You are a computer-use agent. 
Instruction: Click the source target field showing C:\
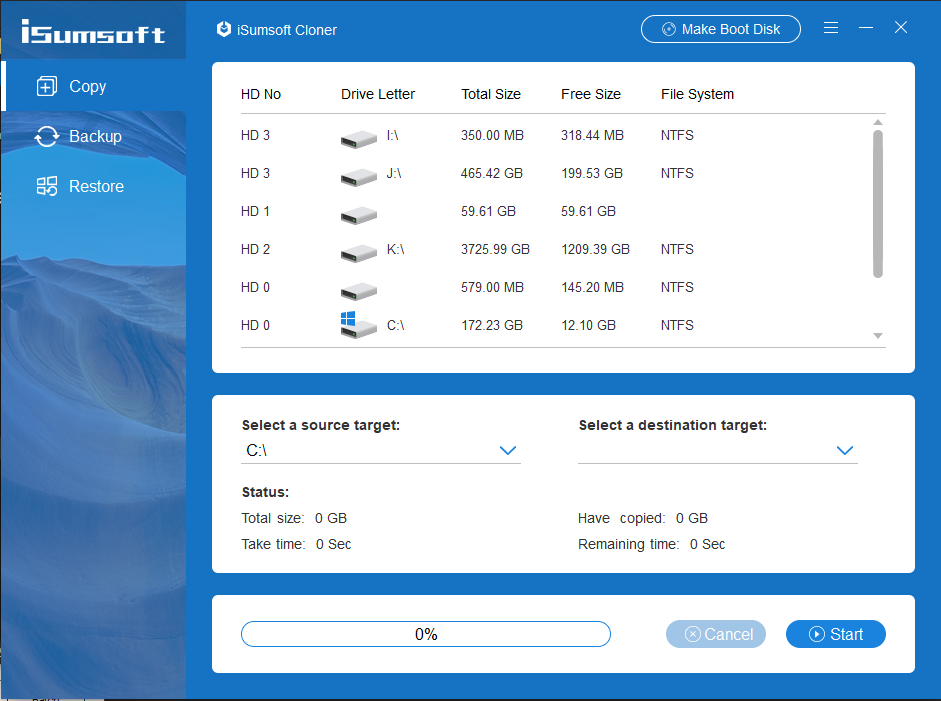(x=380, y=451)
